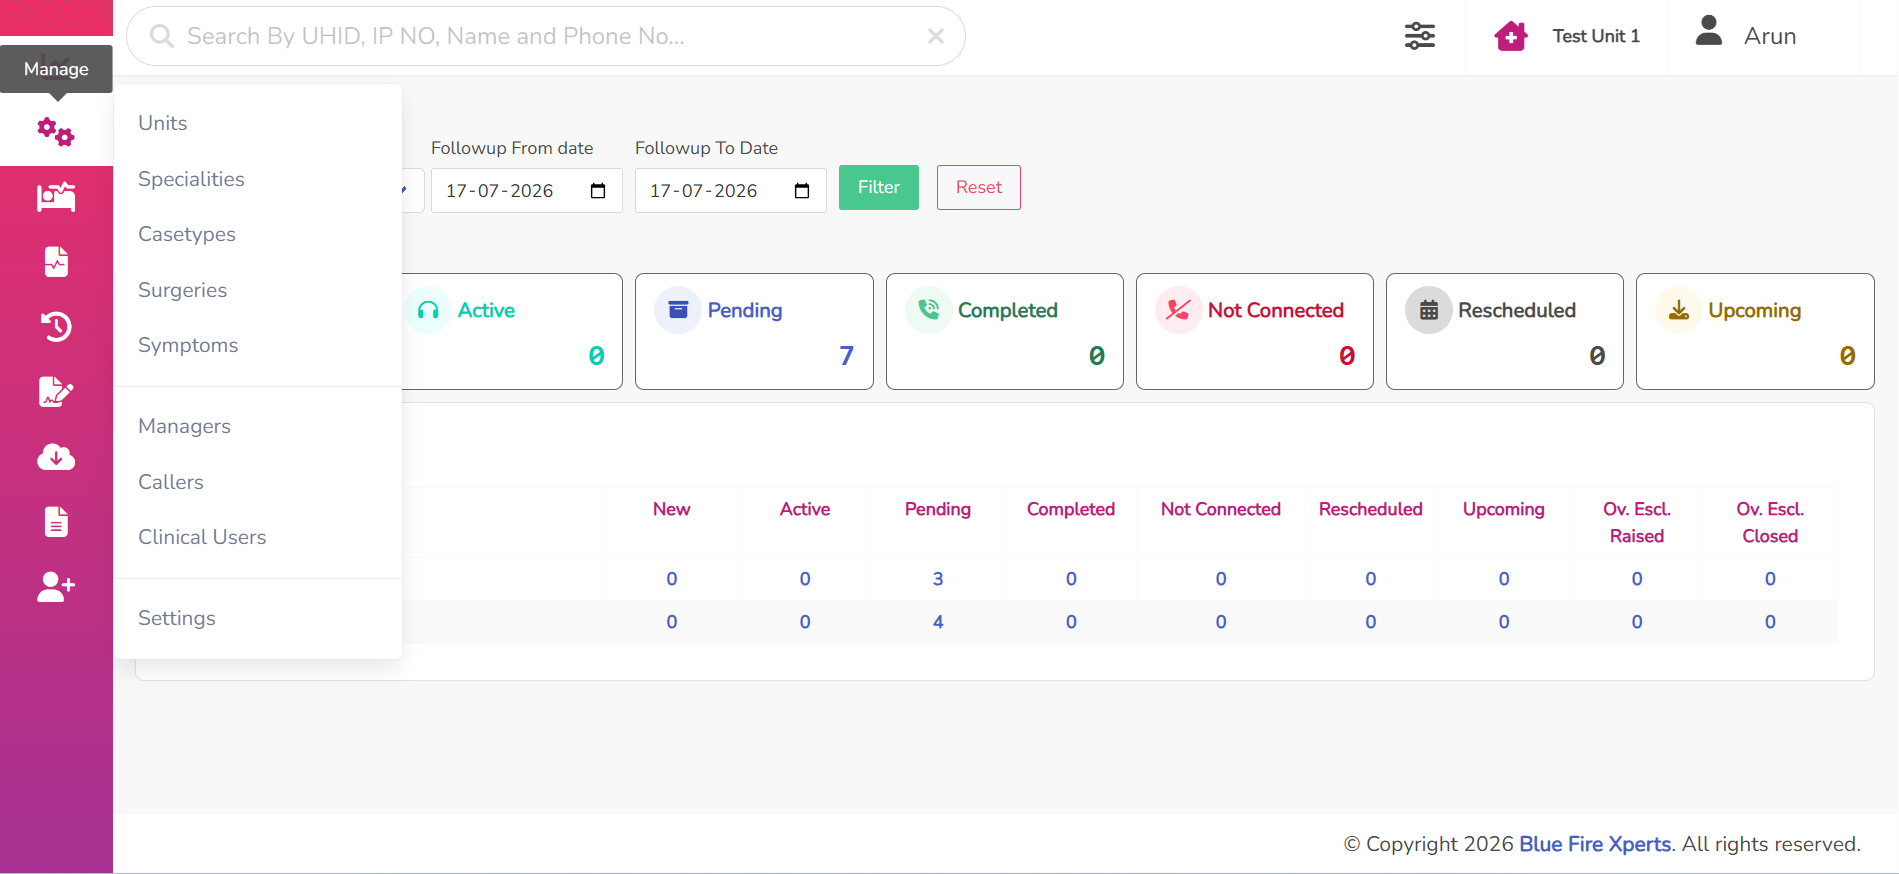Open the cloud download sidebar icon

tap(56, 457)
